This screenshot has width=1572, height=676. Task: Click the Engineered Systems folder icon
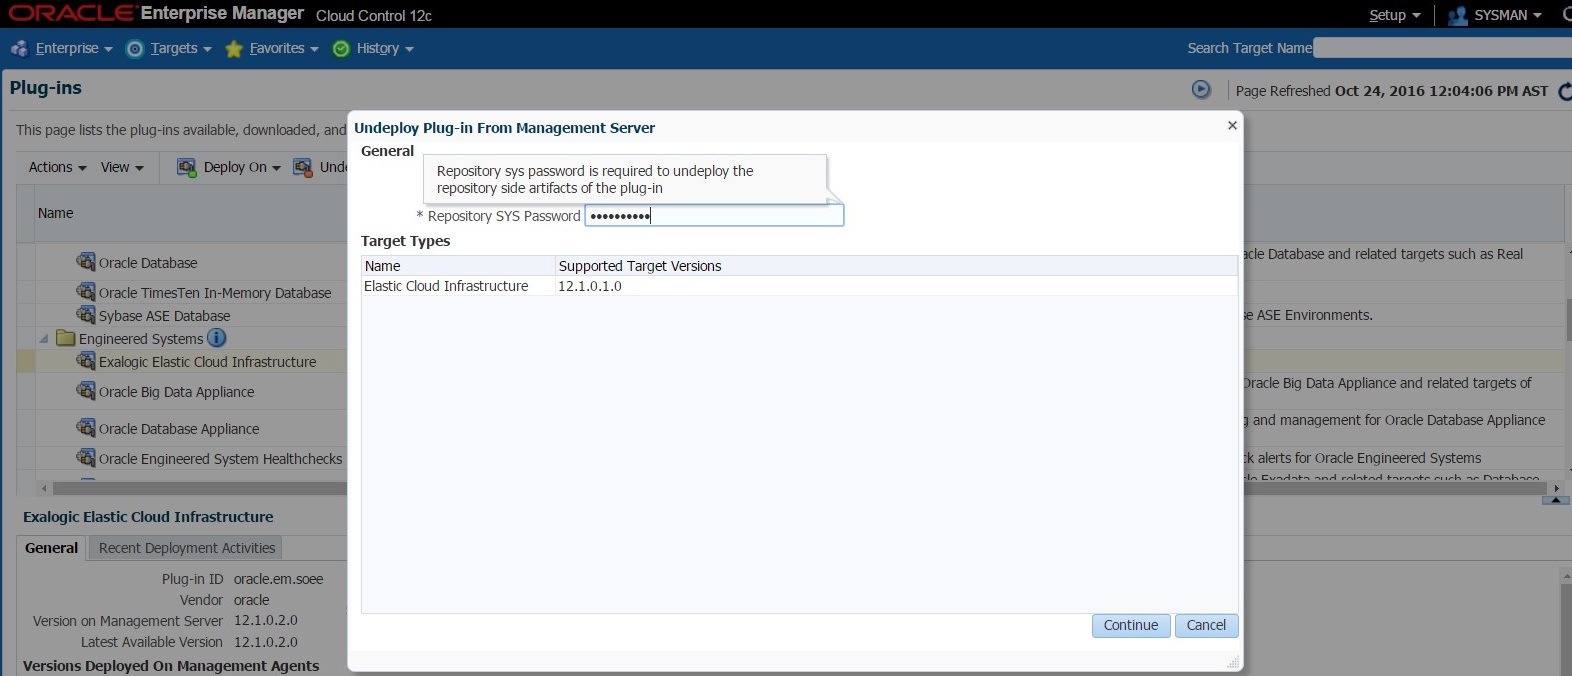[66, 338]
